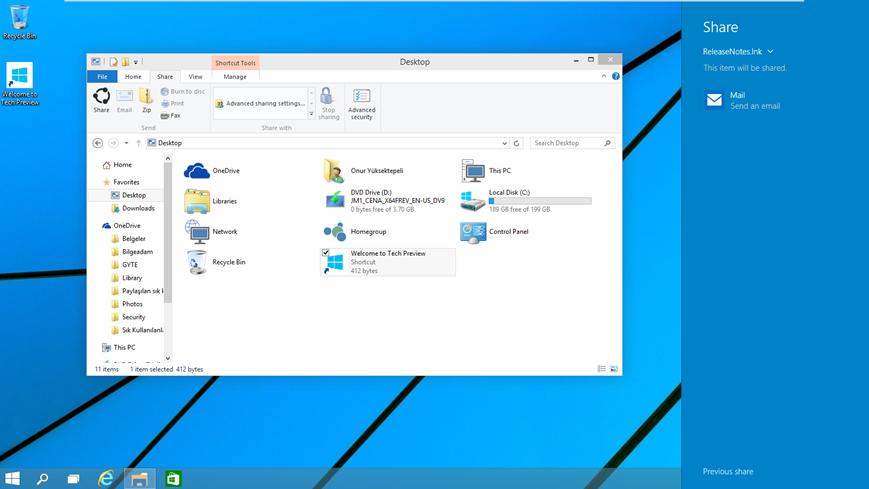
Task: Click Burn to disc
Action: (182, 91)
